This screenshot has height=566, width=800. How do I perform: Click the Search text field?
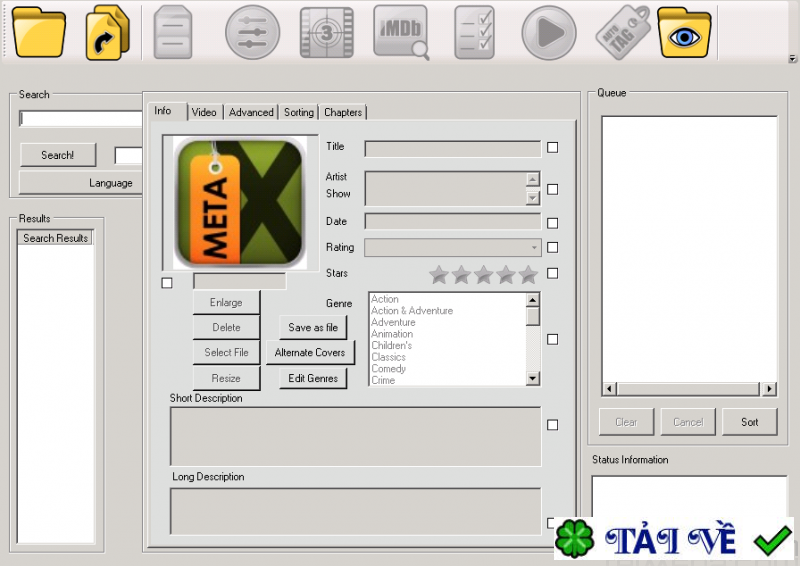point(81,118)
